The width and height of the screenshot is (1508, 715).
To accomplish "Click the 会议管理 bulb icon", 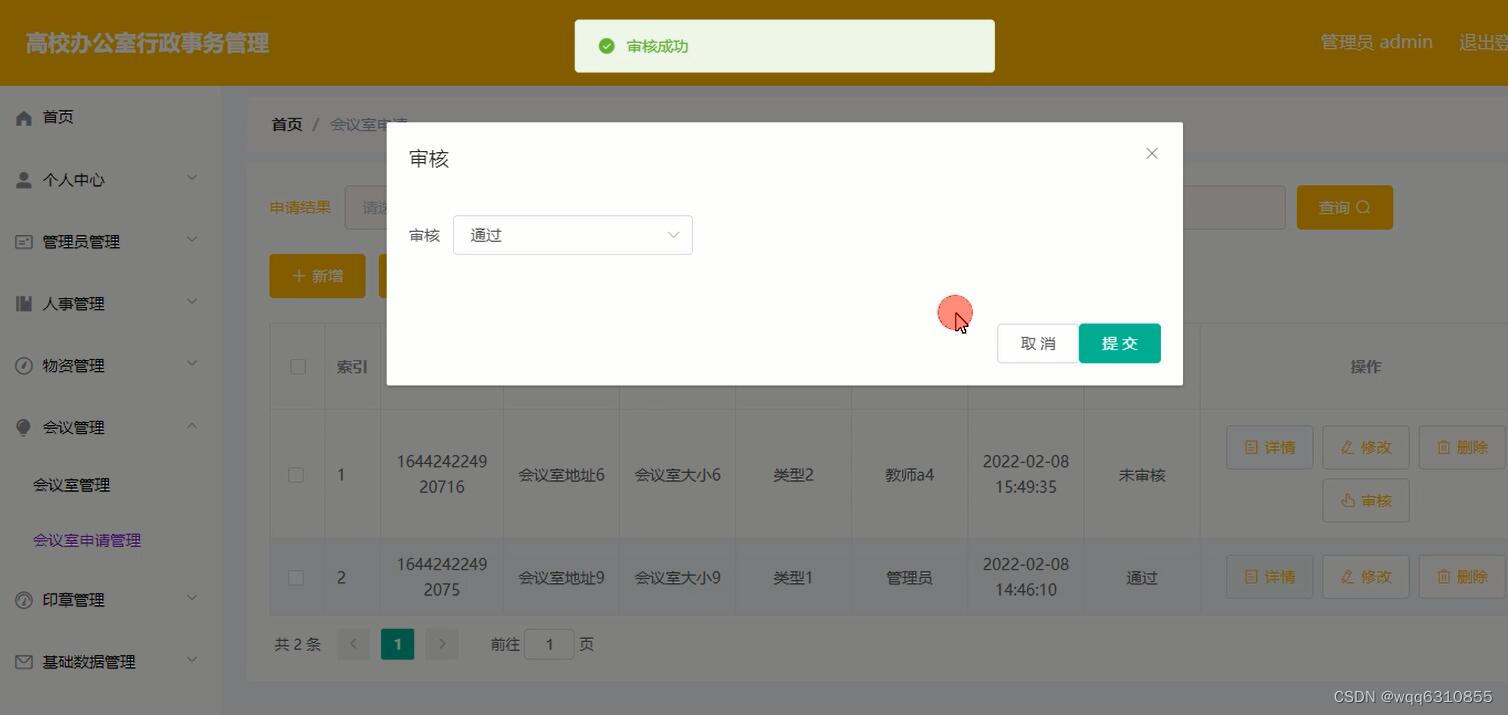I will (x=24, y=428).
